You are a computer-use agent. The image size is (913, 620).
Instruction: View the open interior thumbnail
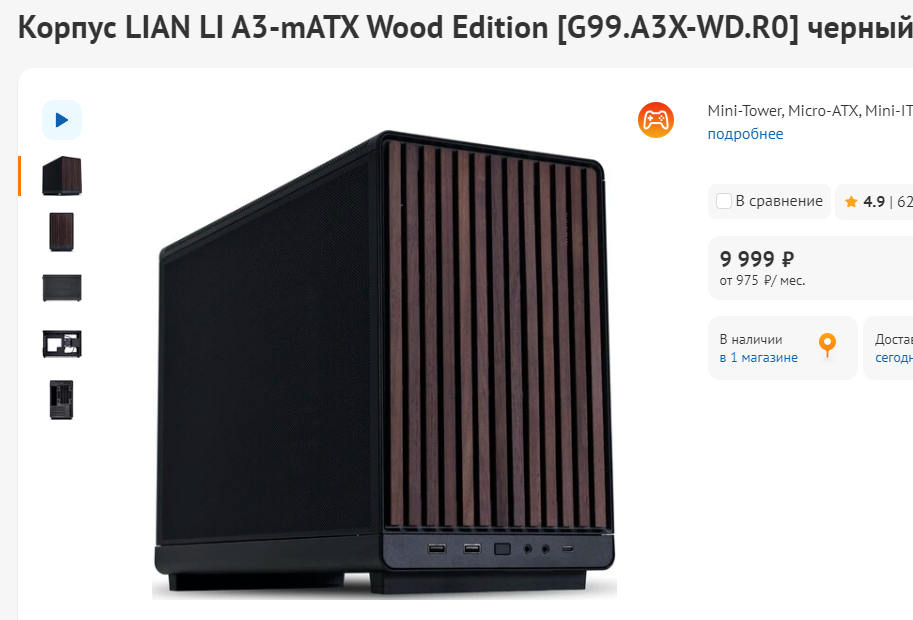(x=62, y=343)
